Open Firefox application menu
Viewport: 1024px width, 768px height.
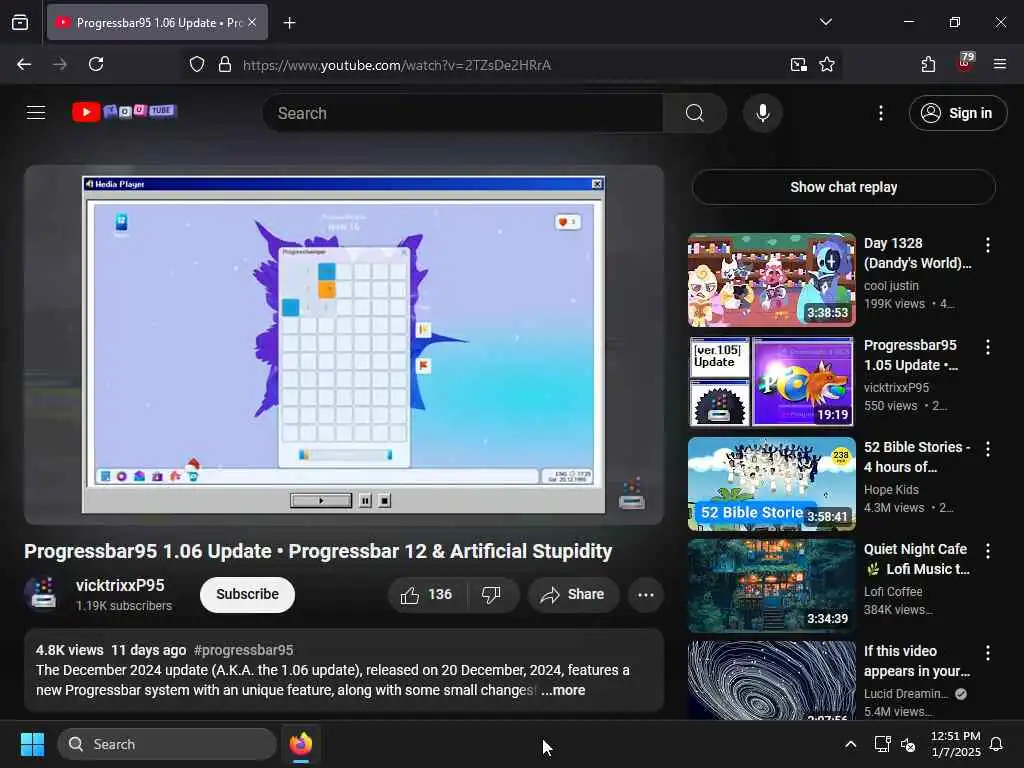click(x=999, y=64)
